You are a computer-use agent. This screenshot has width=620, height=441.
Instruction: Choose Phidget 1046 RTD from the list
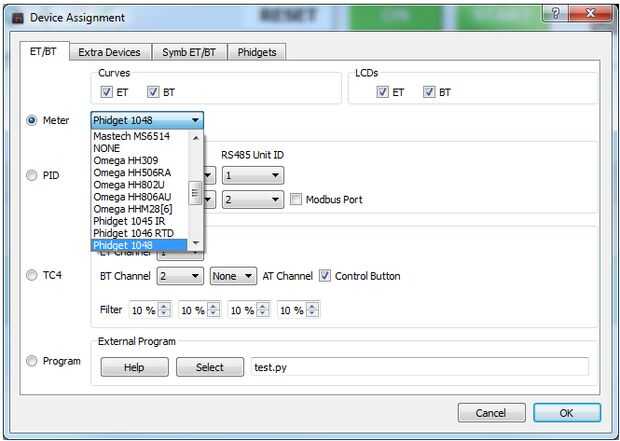point(140,233)
